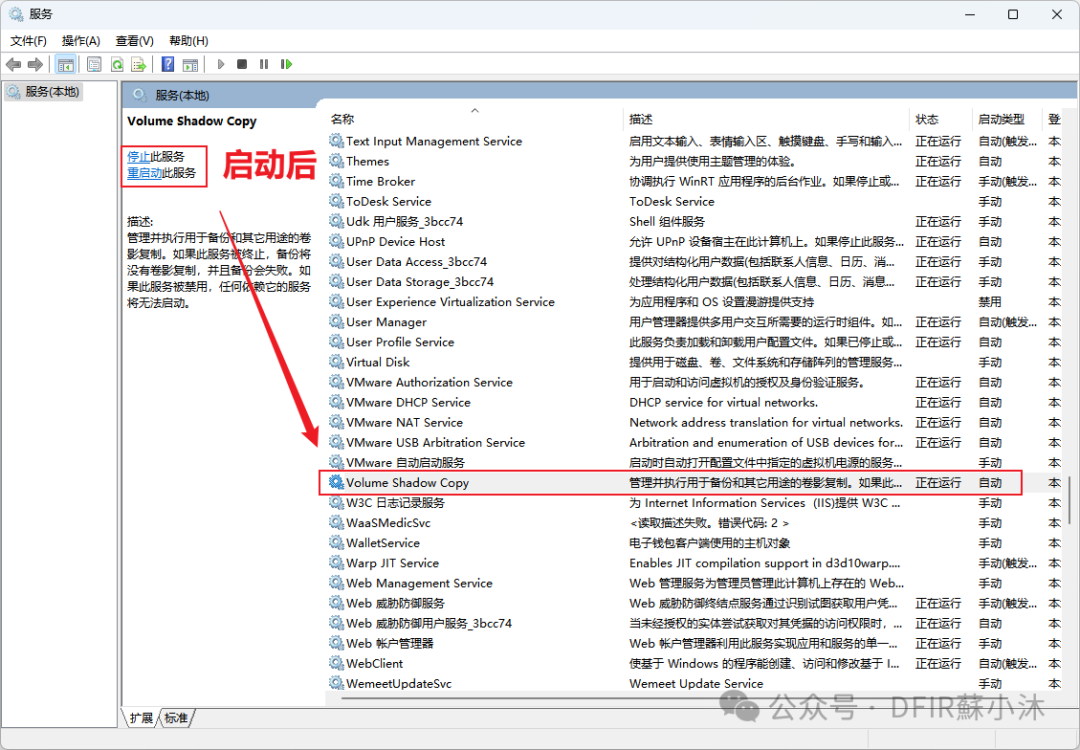Click the Stop Service square icon
The height and width of the screenshot is (750, 1080).
[x=242, y=64]
